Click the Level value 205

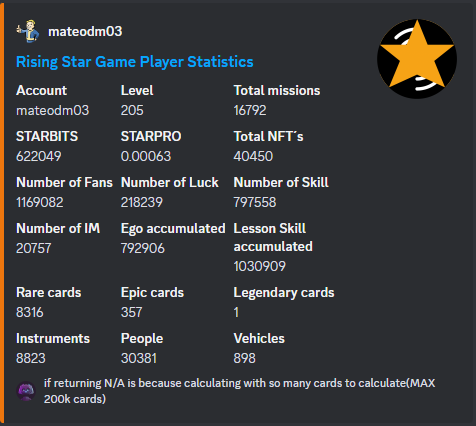tap(132, 111)
